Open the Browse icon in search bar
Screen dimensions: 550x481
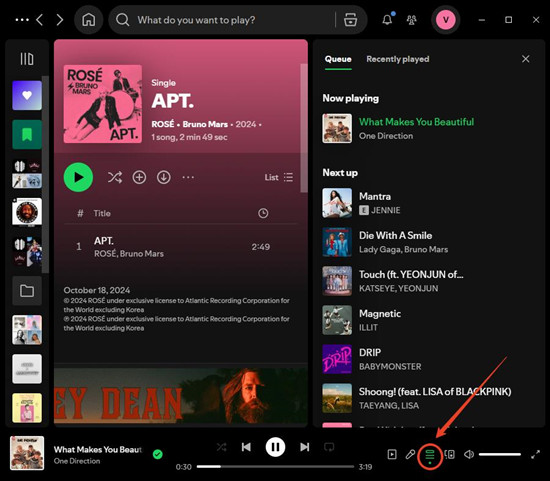pyautogui.click(x=350, y=20)
